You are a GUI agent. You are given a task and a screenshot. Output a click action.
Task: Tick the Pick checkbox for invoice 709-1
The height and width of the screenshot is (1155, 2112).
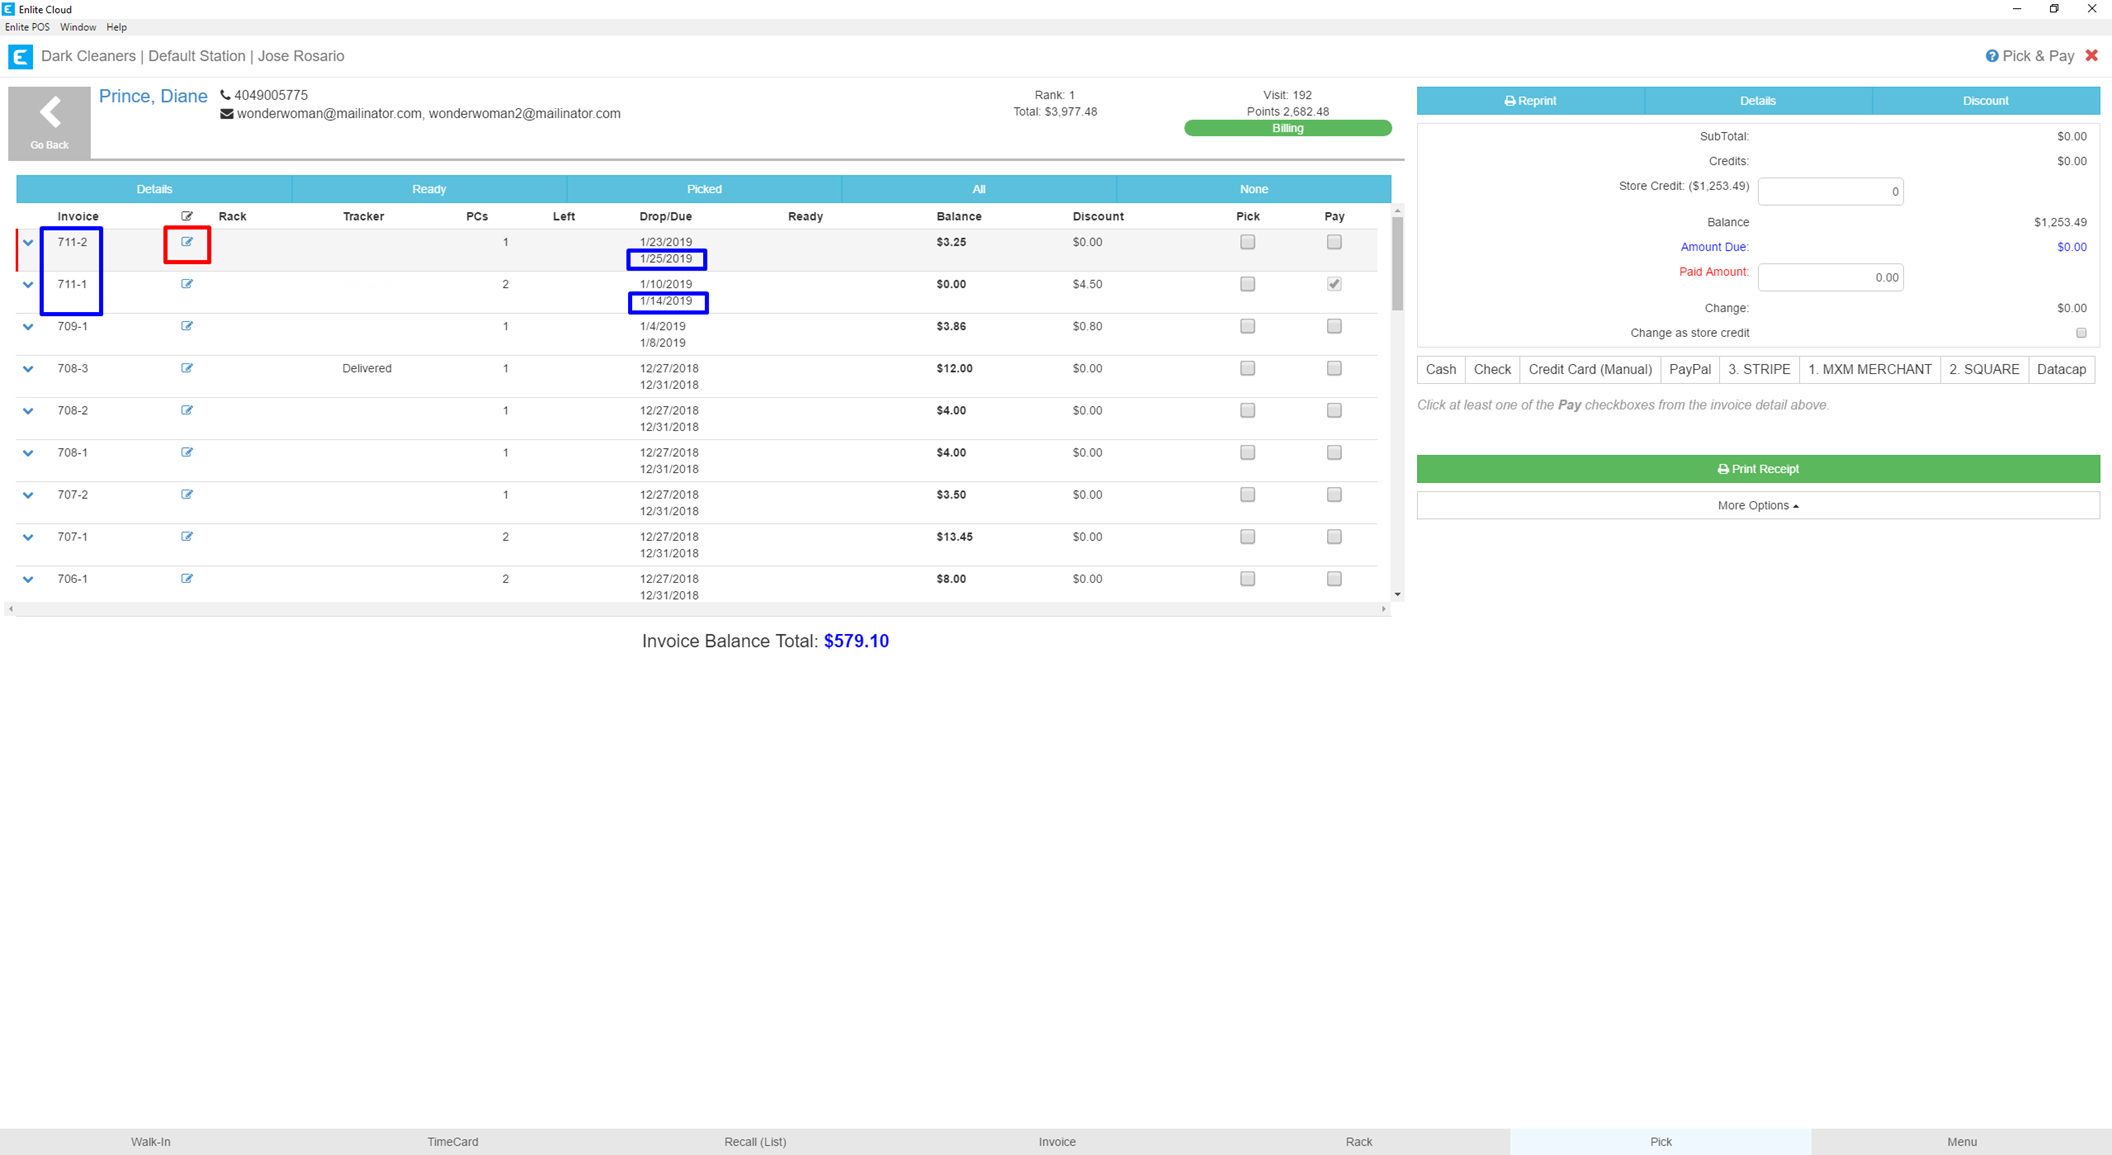click(x=1247, y=326)
